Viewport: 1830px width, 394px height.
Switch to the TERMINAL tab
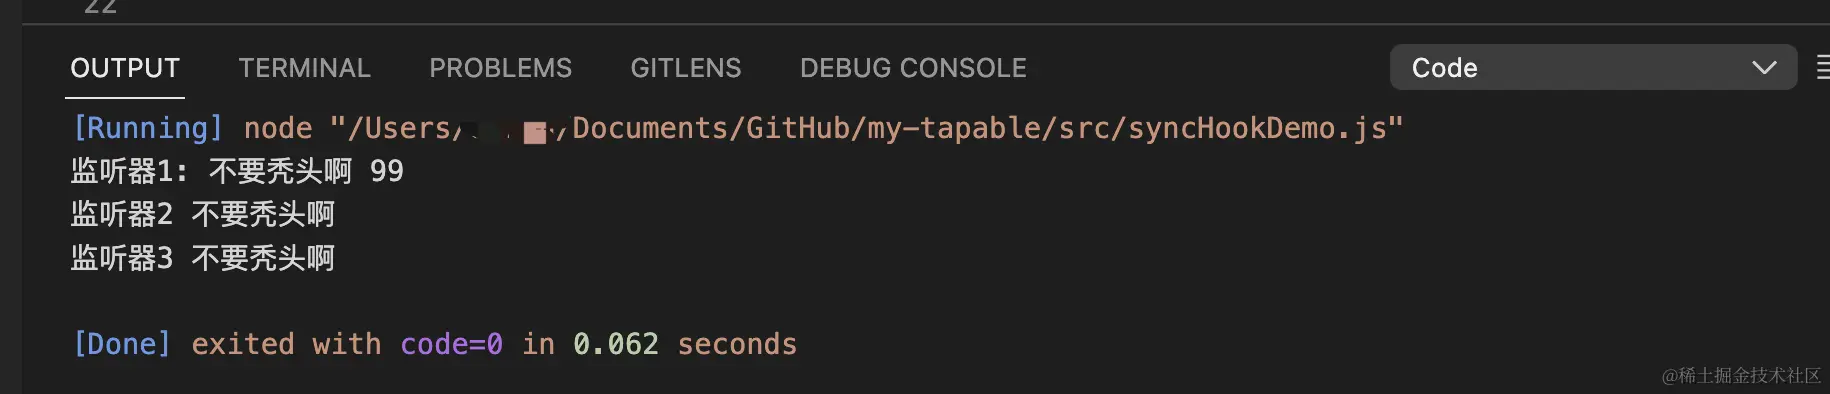click(x=304, y=68)
